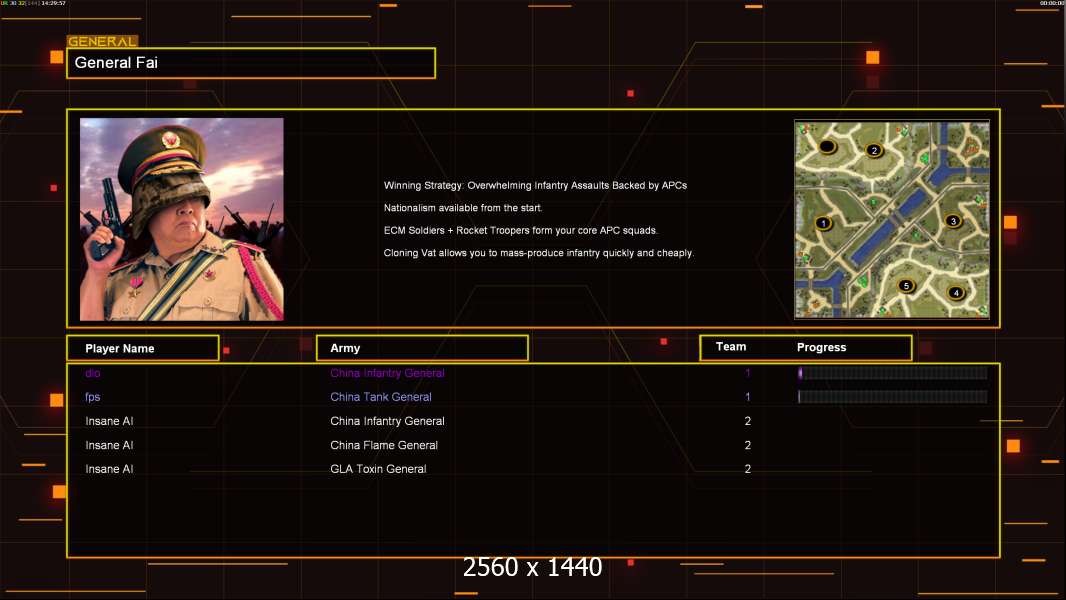Click the blank black marker on minimap
This screenshot has height=600, width=1066.
pyautogui.click(x=827, y=146)
